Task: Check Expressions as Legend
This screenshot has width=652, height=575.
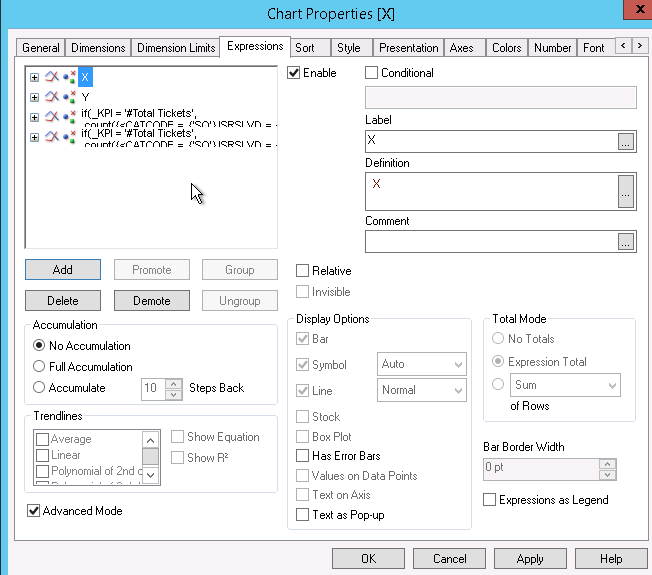Action: coord(489,500)
